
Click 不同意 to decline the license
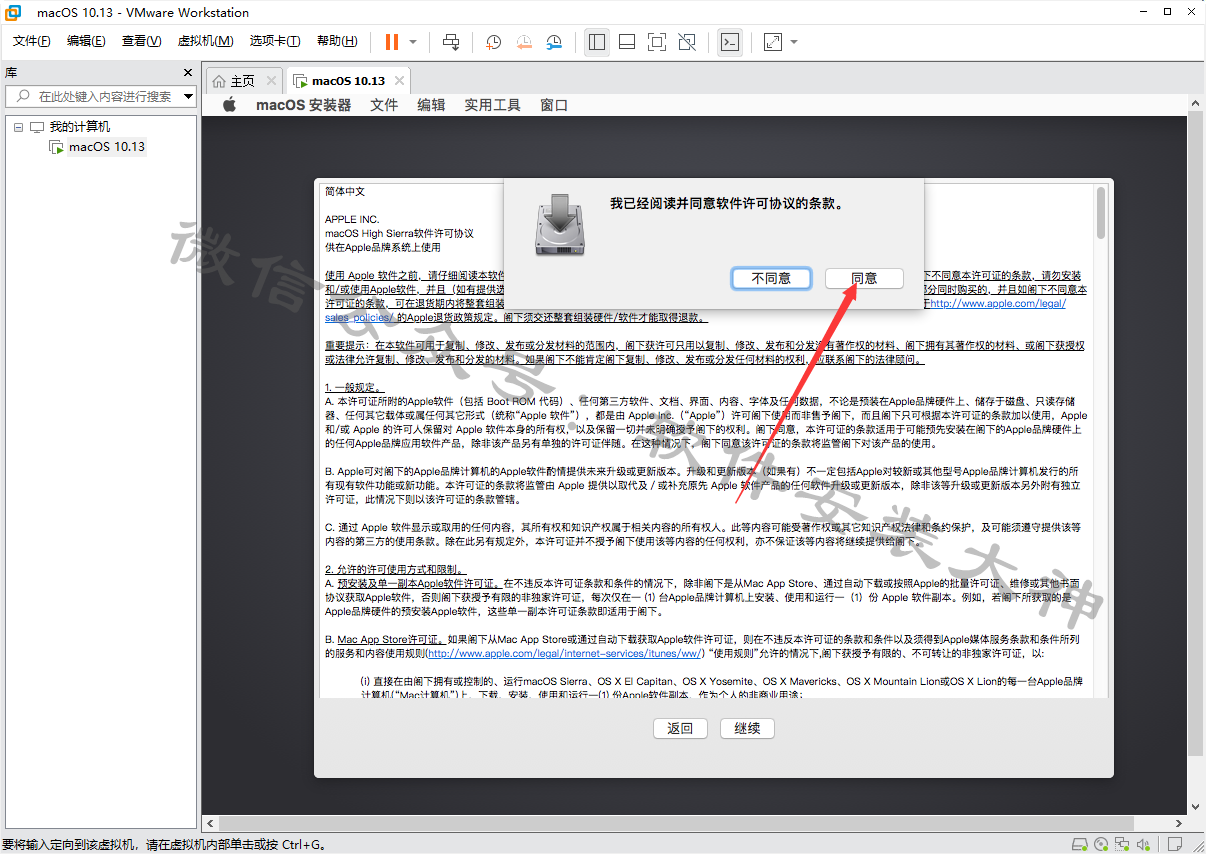771,278
